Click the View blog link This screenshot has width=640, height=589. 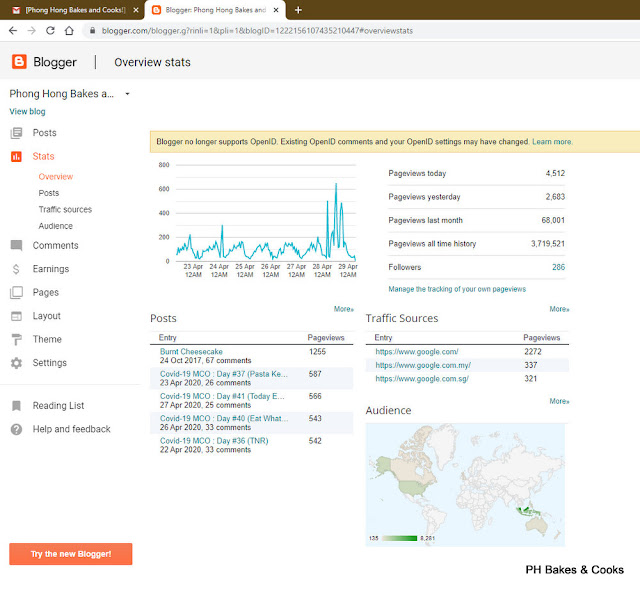click(27, 111)
